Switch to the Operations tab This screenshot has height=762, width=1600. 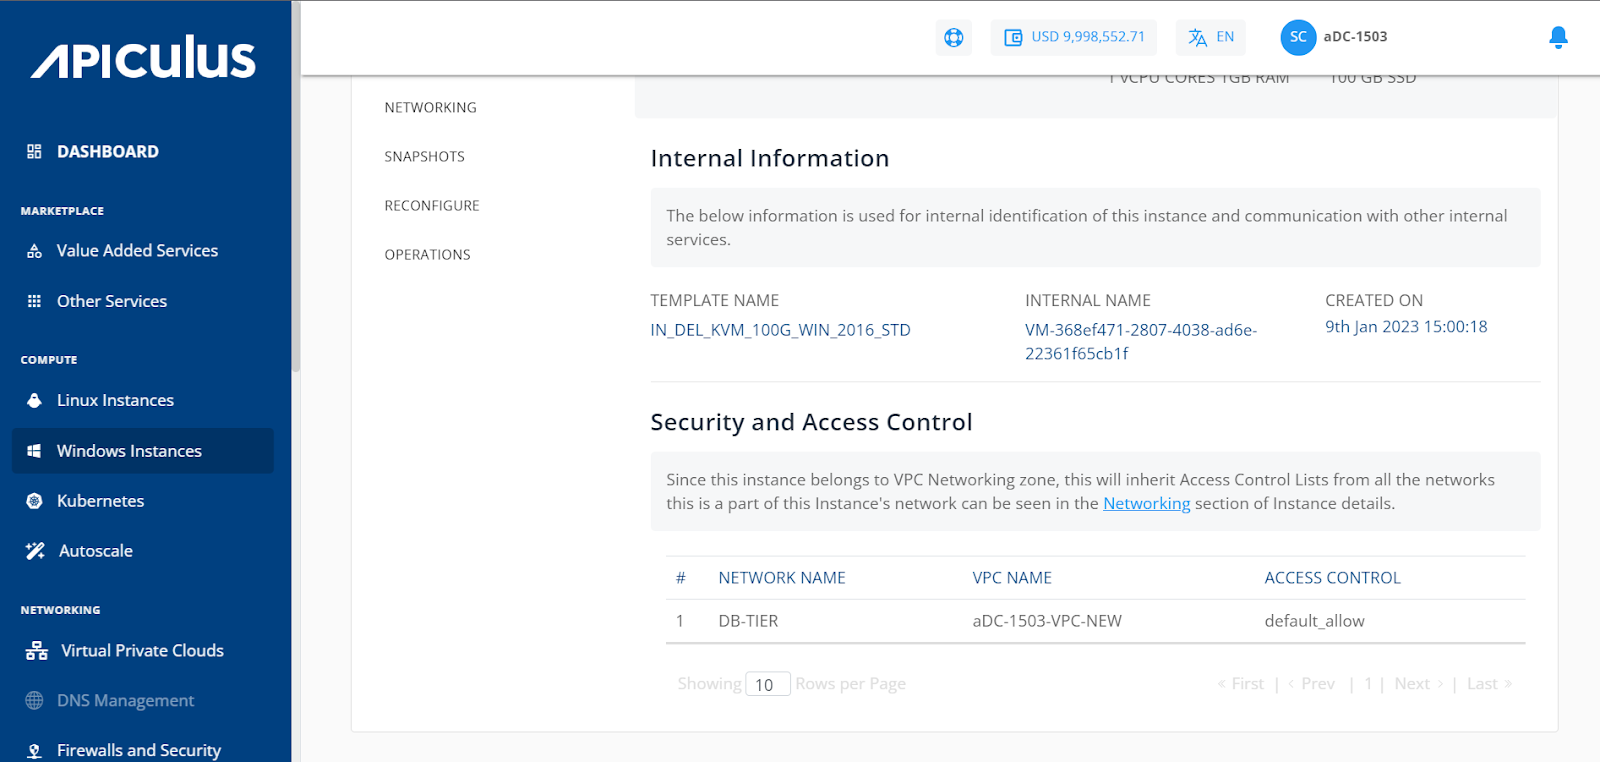click(428, 254)
